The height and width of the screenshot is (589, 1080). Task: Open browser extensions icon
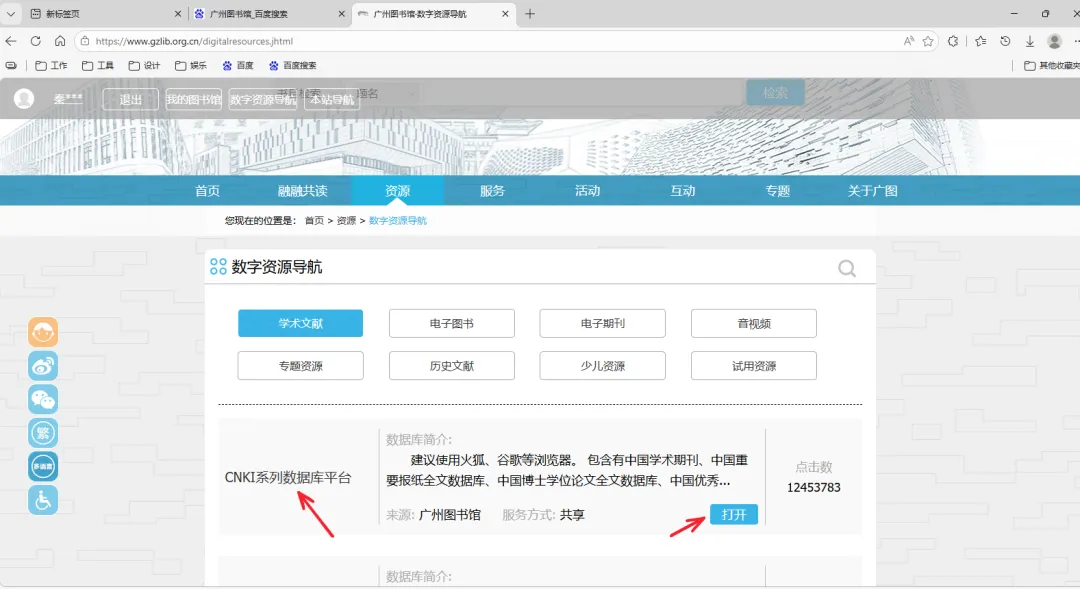pyautogui.click(x=953, y=41)
